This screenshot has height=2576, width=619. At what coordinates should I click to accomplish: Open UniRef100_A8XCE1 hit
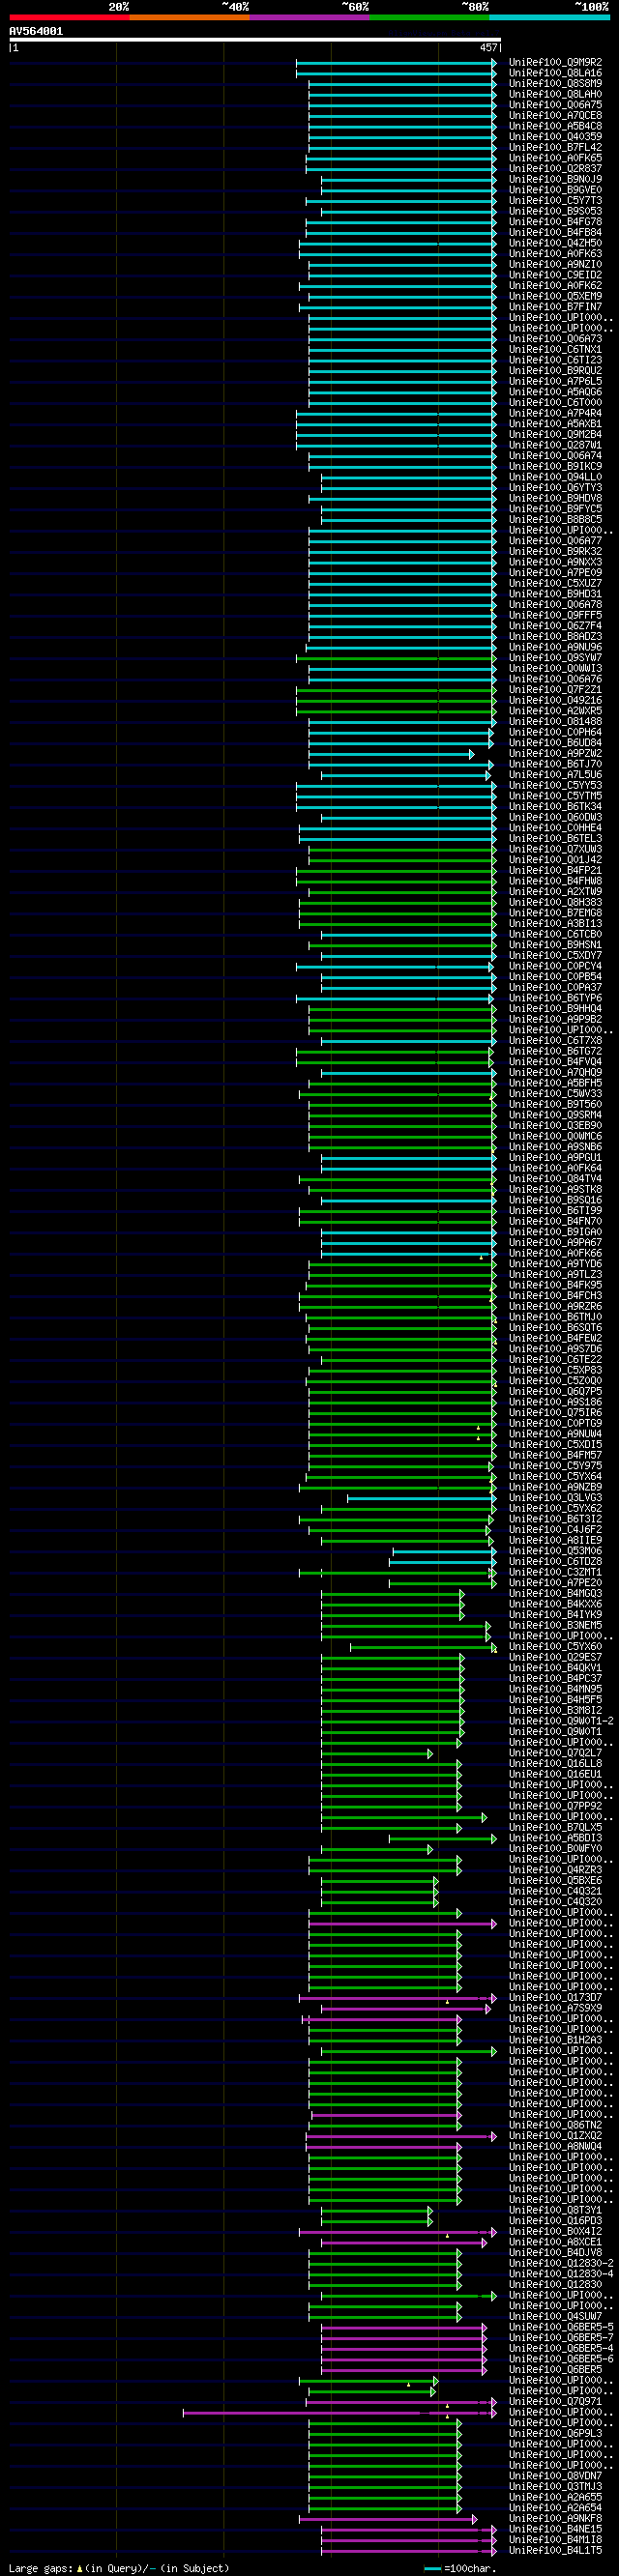[x=555, y=2242]
